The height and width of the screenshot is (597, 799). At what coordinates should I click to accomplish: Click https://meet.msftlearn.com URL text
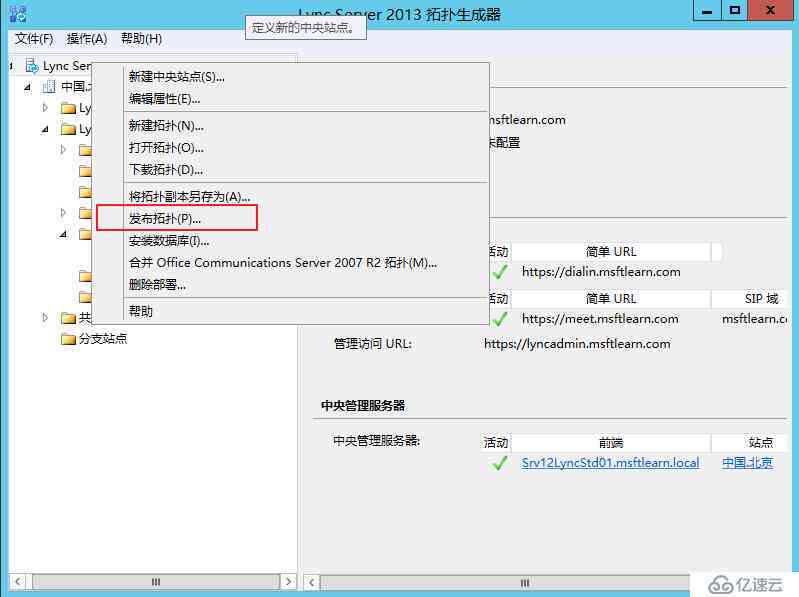pos(600,319)
